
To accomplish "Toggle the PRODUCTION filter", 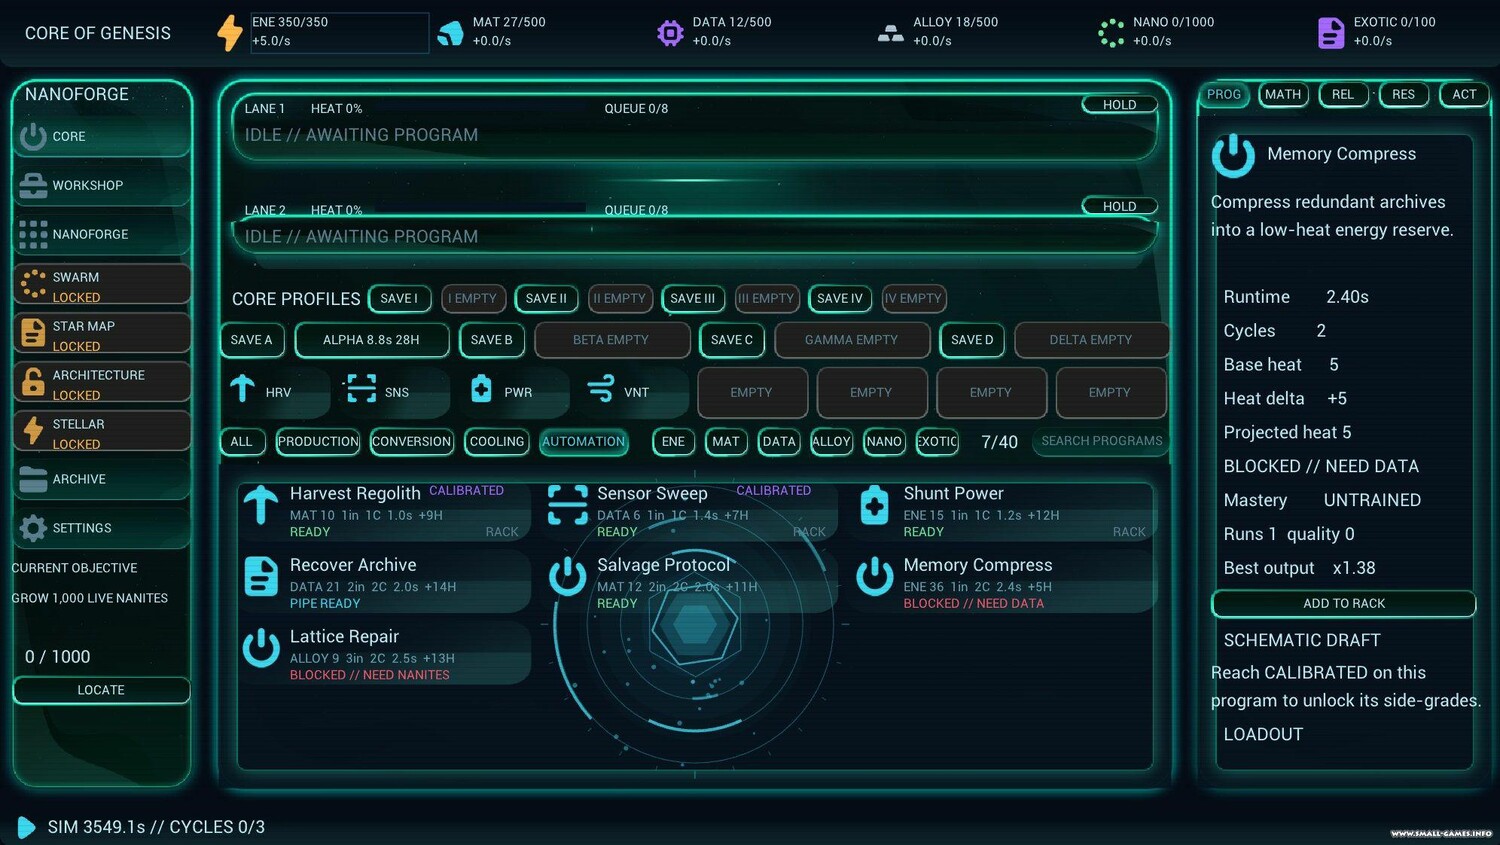I will (x=318, y=441).
